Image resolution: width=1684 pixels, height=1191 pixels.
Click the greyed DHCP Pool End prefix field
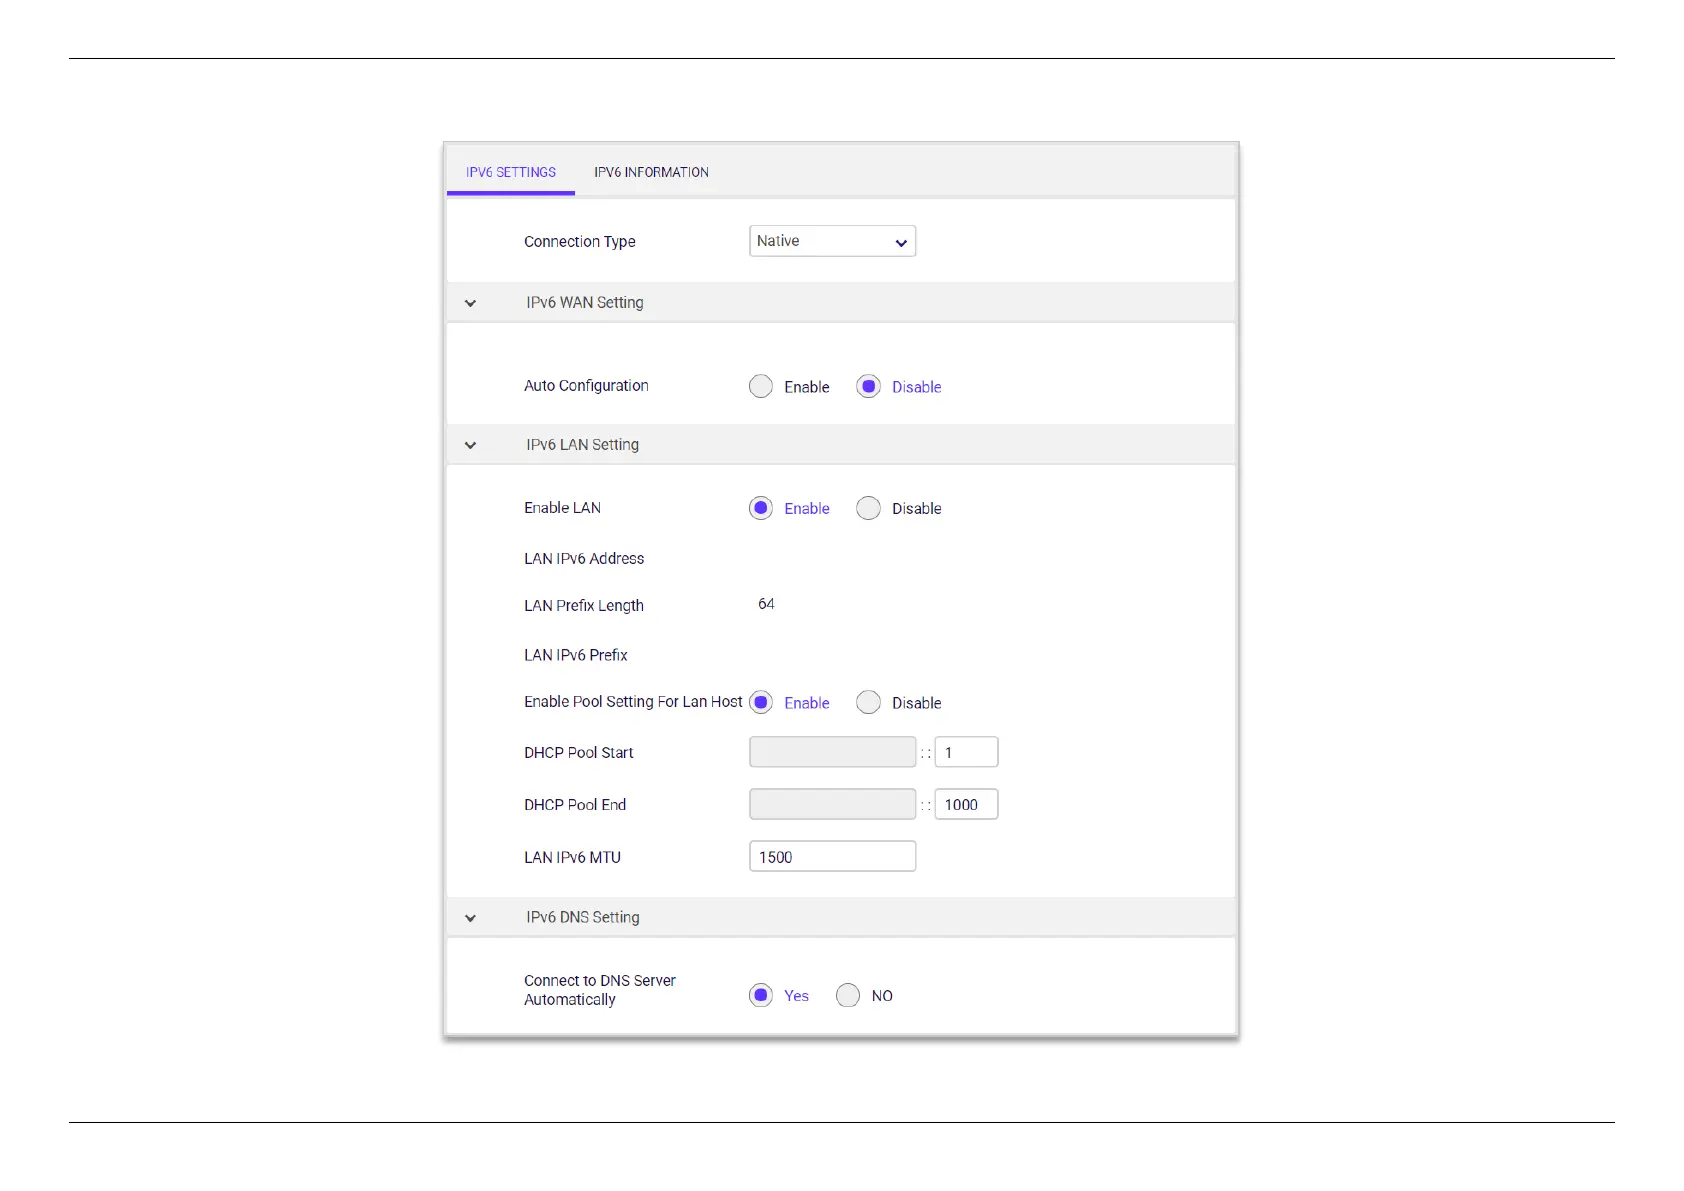tap(832, 804)
